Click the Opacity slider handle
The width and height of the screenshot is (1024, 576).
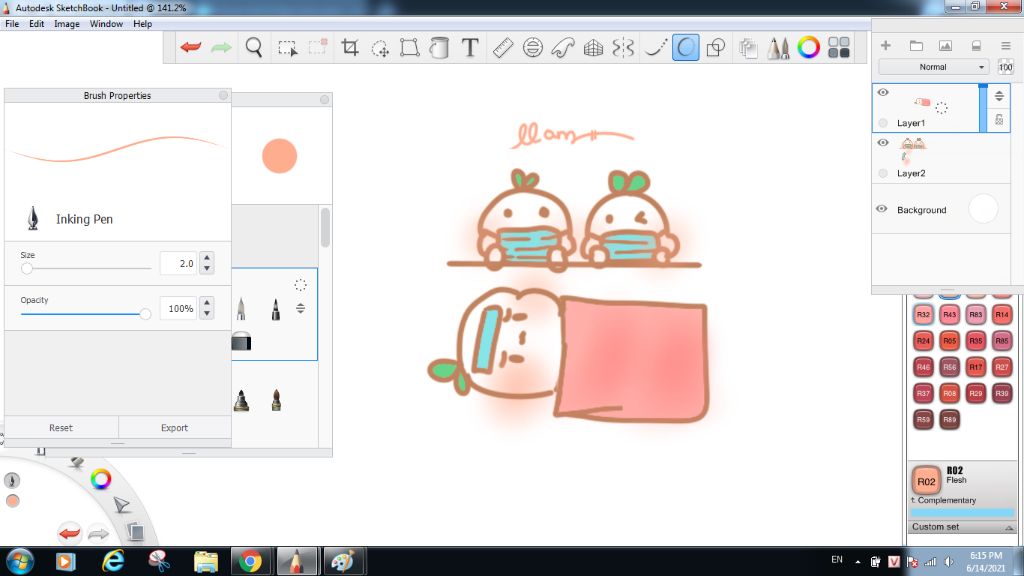click(145, 314)
